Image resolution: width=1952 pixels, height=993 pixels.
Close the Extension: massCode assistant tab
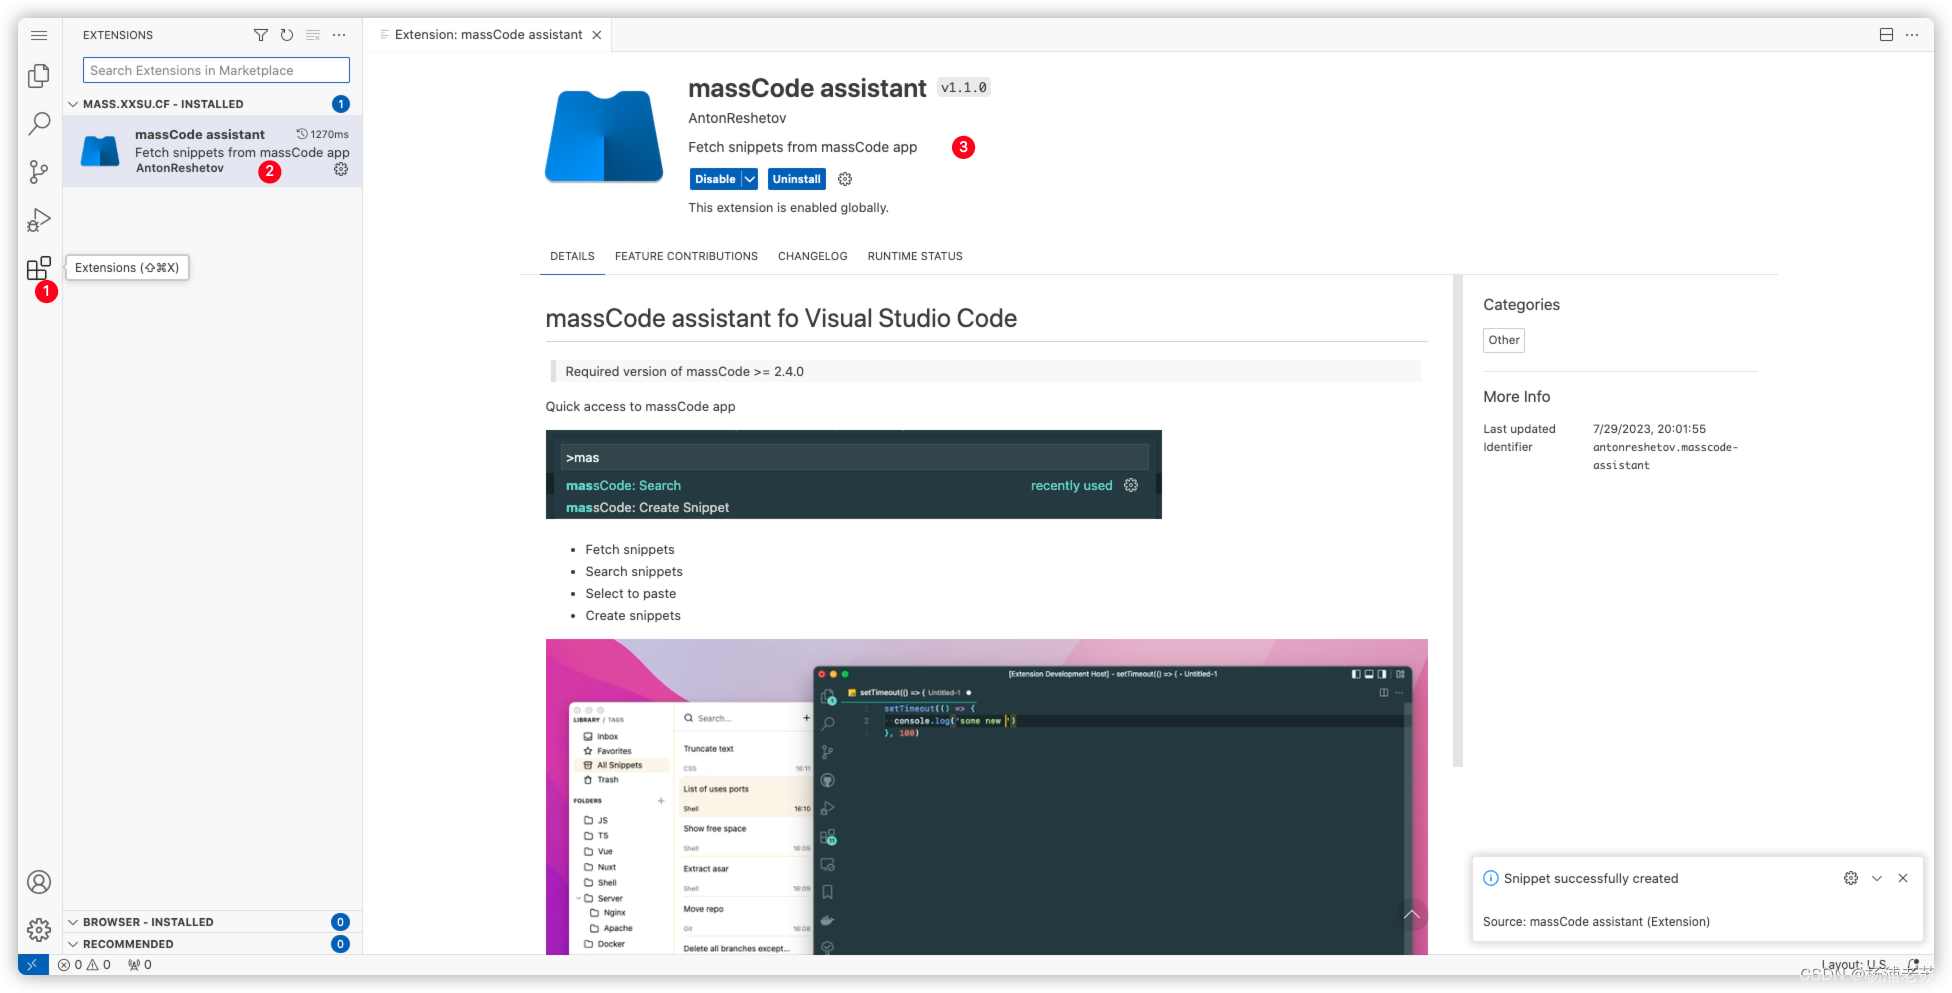coord(597,35)
